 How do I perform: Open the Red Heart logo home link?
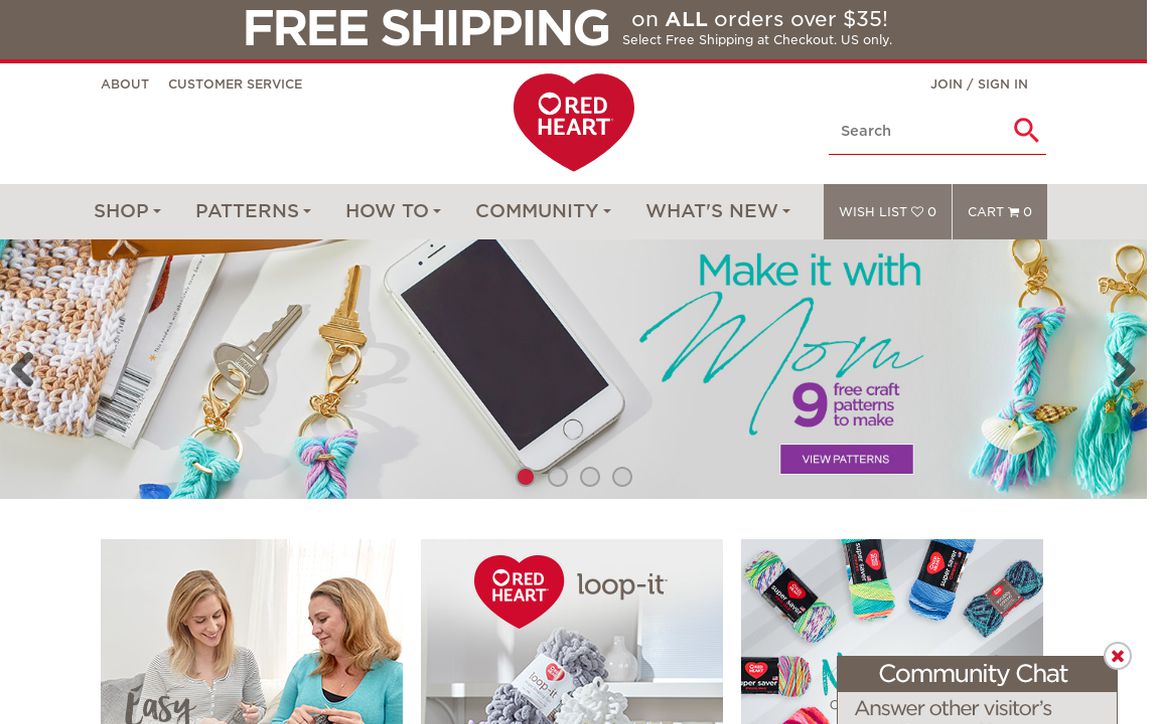click(573, 122)
